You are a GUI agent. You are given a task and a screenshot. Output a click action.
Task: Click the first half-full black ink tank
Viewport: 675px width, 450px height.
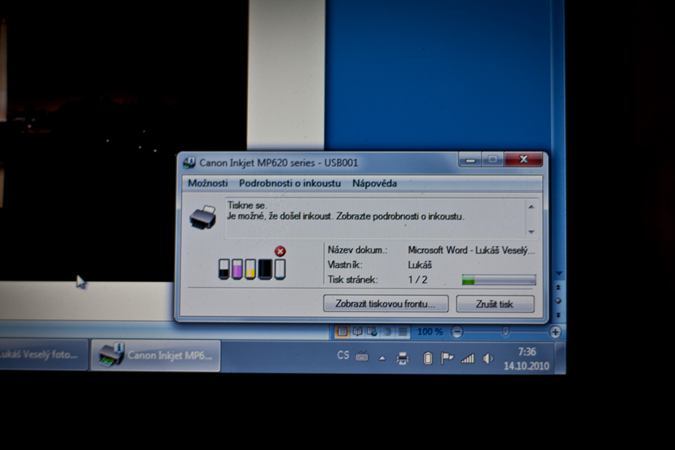pos(223,269)
